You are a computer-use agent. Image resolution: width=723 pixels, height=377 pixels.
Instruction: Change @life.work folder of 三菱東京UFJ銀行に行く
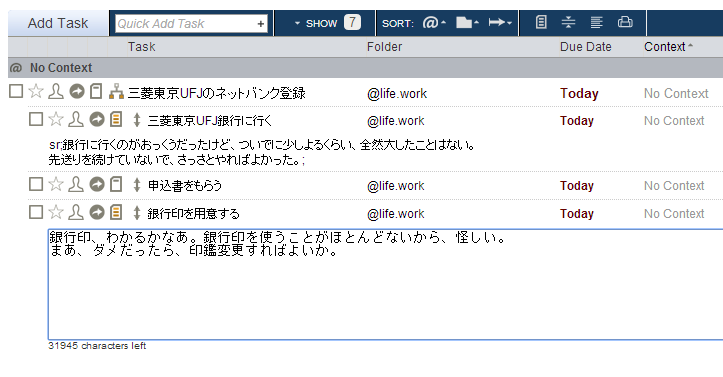click(396, 121)
